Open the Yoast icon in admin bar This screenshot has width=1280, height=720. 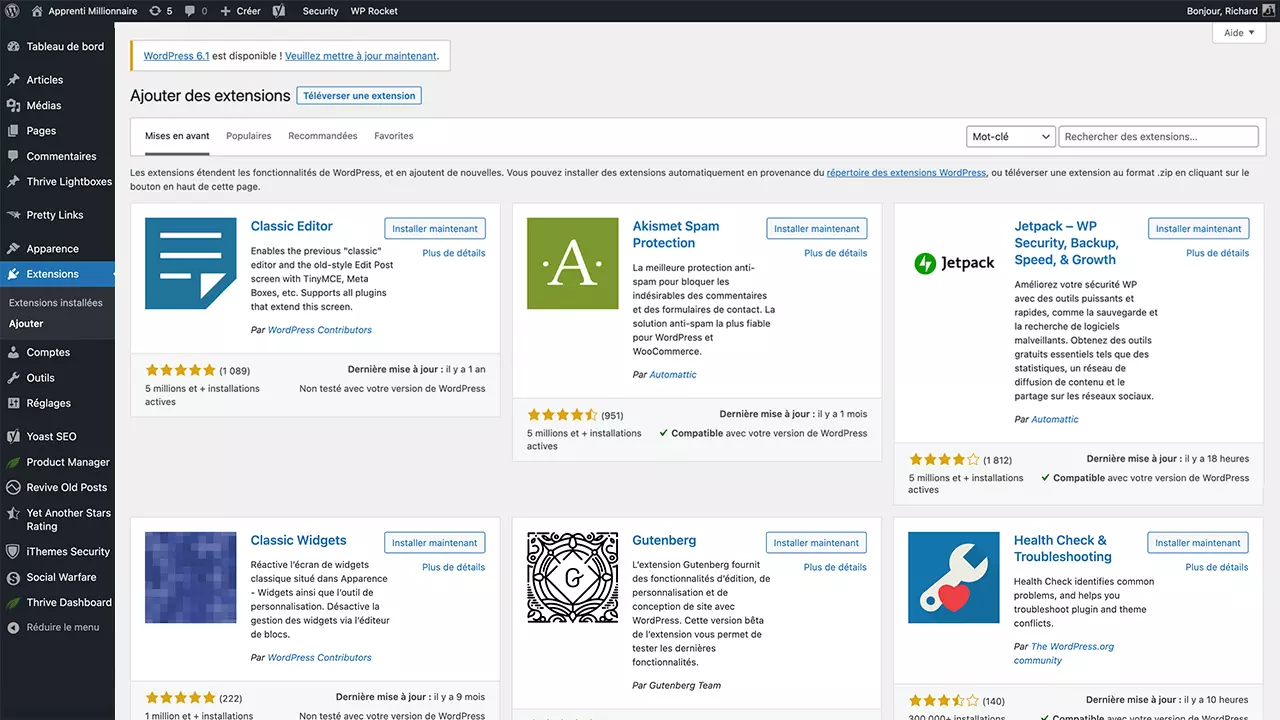click(280, 11)
